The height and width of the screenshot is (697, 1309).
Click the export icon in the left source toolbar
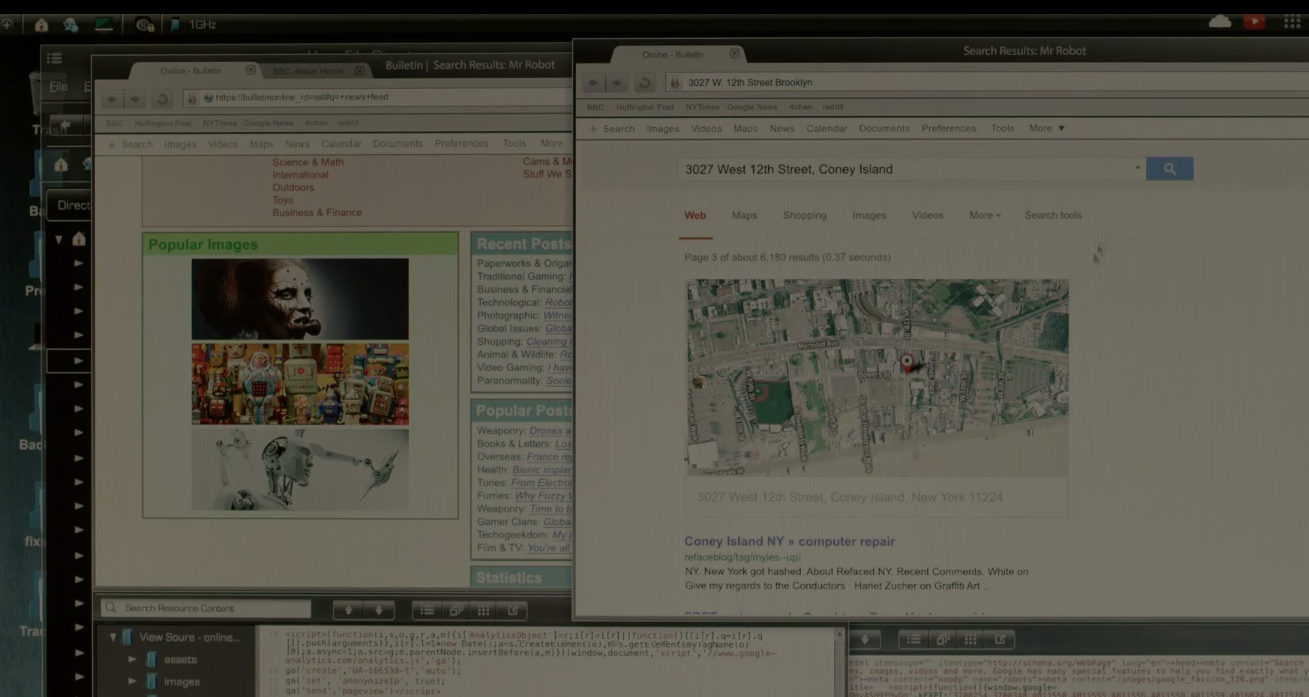click(x=513, y=610)
